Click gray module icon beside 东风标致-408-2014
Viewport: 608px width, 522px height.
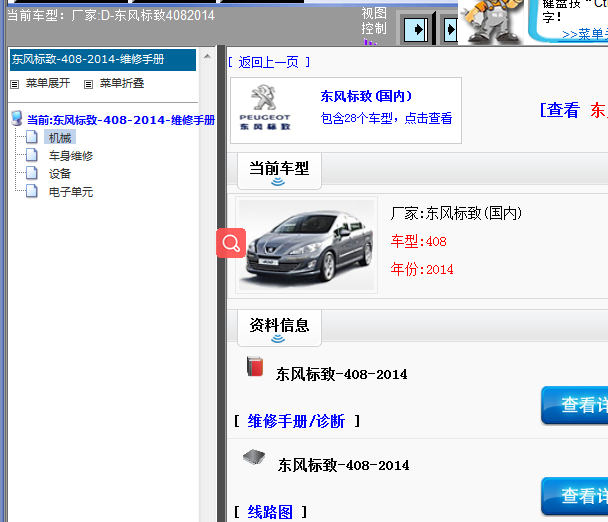[x=254, y=457]
